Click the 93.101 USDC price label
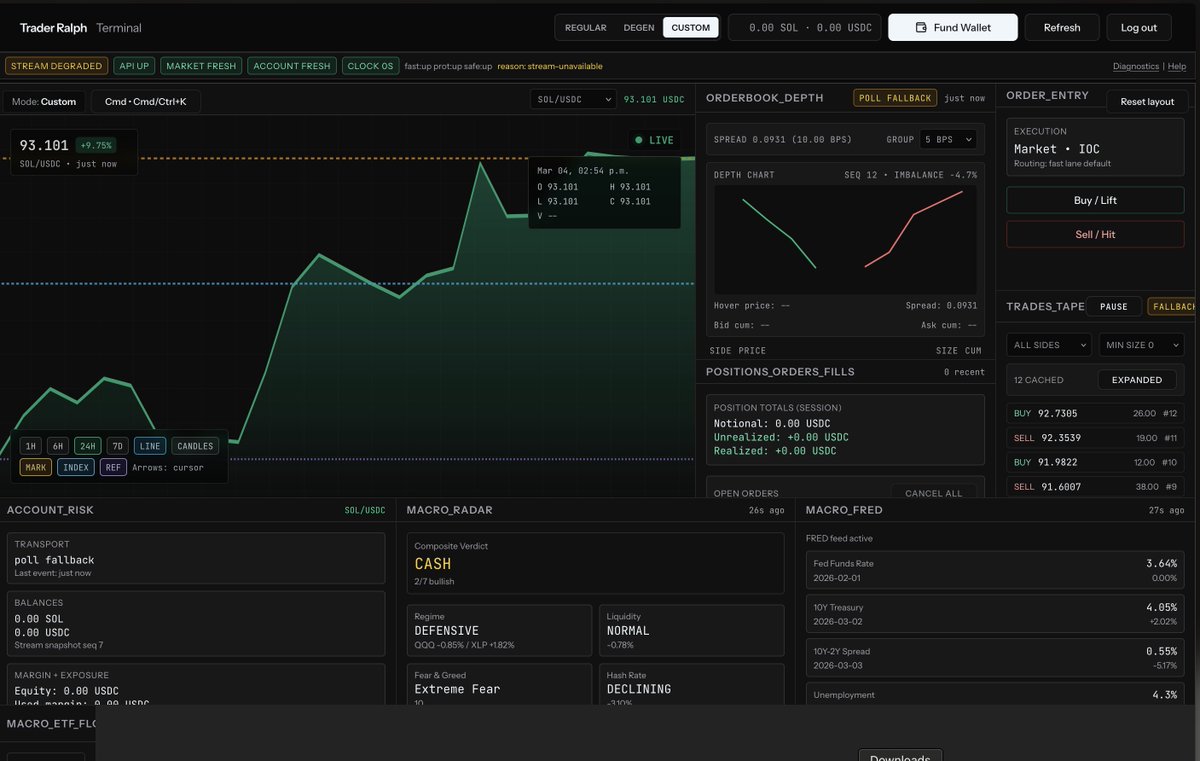Image resolution: width=1200 pixels, height=761 pixels. (654, 99)
